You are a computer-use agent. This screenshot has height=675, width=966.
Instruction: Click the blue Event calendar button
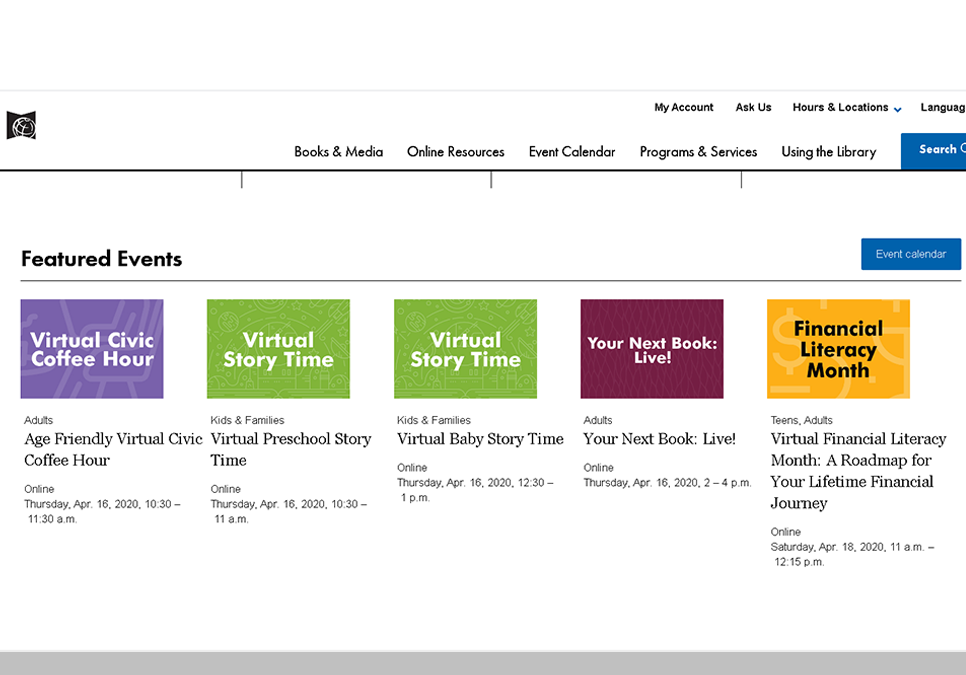pyautogui.click(x=910, y=254)
